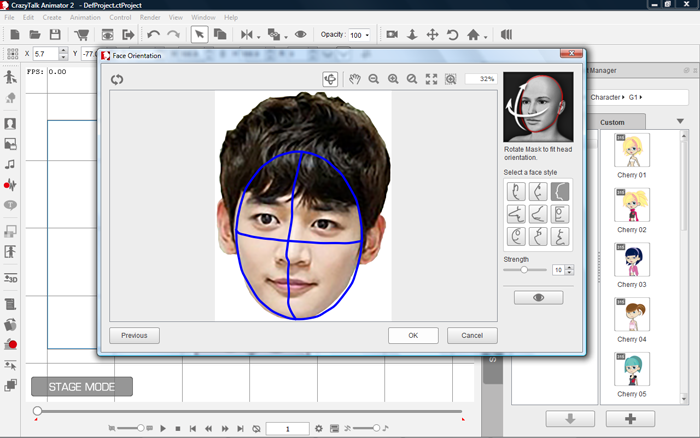Select the rotate mask tool
This screenshot has width=700, height=438.
pos(330,79)
